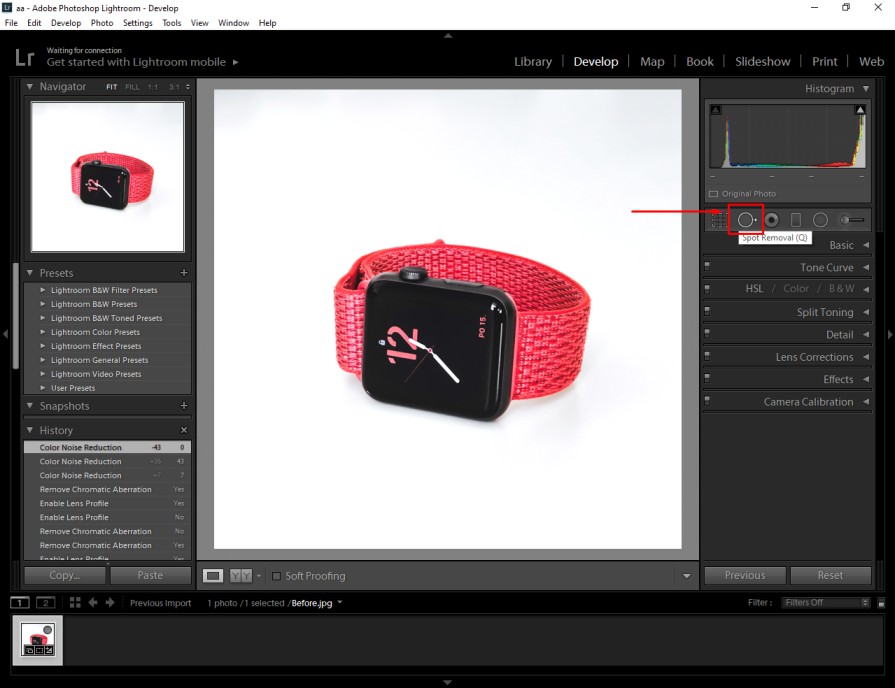Click the Paste button

[150, 576]
